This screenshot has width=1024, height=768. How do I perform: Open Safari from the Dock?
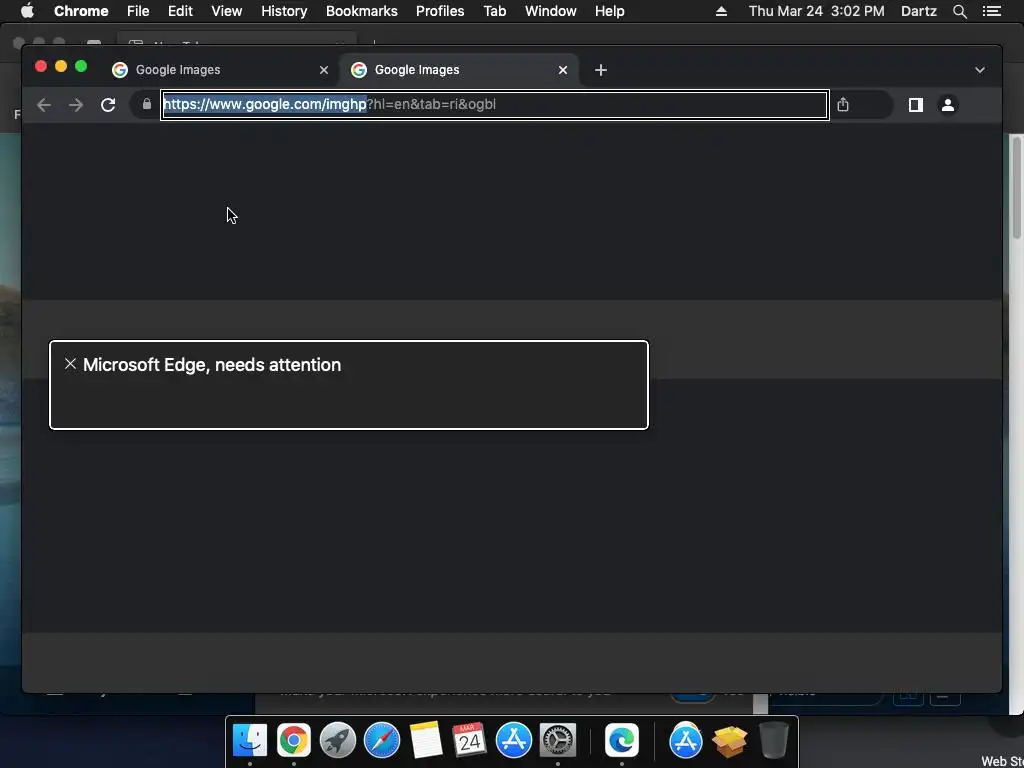tap(382, 740)
